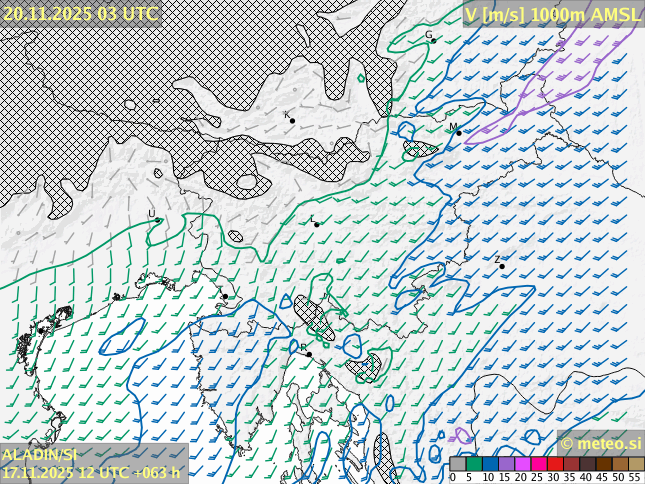Click the U location marker
This screenshot has width=645, height=484.
(x=157, y=220)
